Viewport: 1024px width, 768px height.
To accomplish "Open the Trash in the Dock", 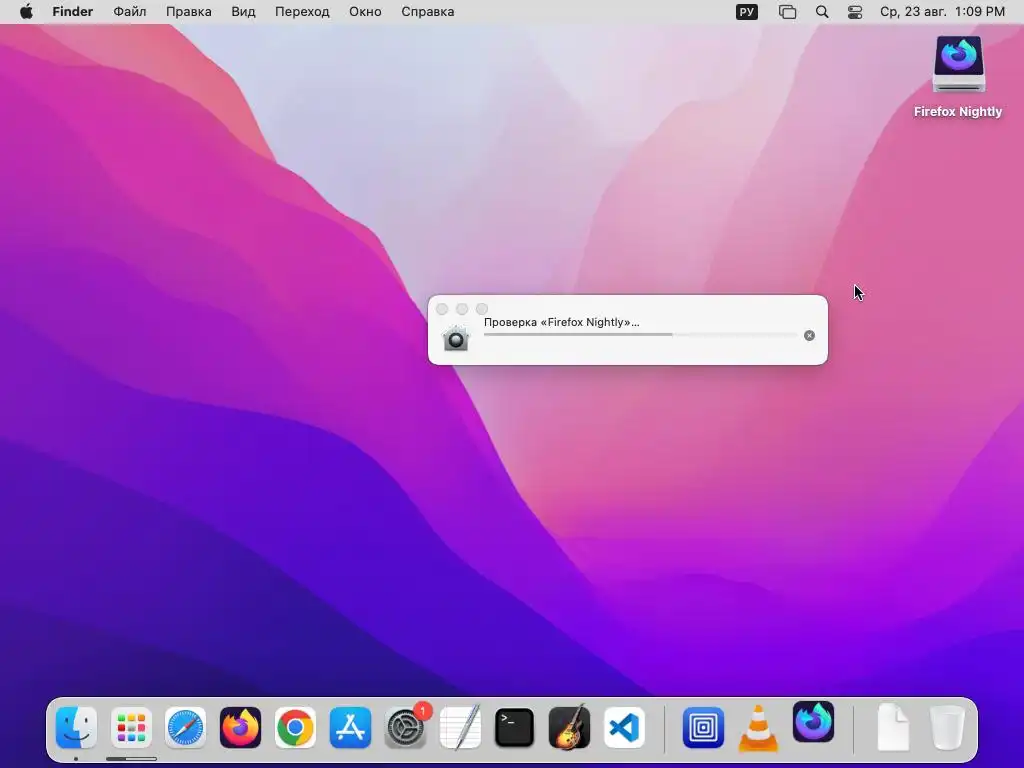I will pyautogui.click(x=947, y=727).
